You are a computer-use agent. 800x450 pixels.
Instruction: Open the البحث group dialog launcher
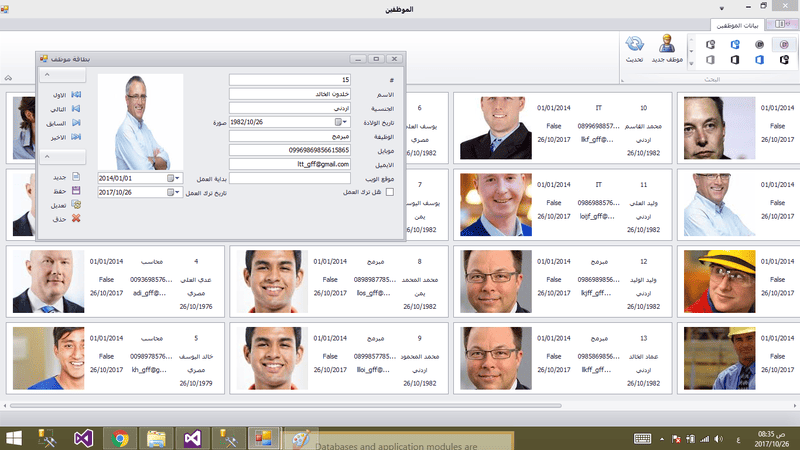point(622,81)
